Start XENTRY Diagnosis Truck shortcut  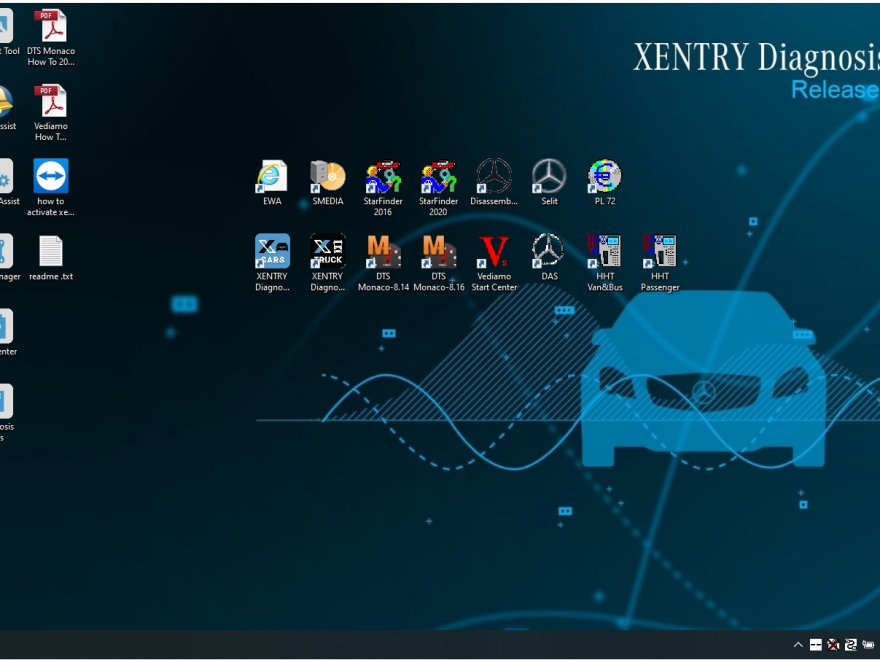pos(328,263)
